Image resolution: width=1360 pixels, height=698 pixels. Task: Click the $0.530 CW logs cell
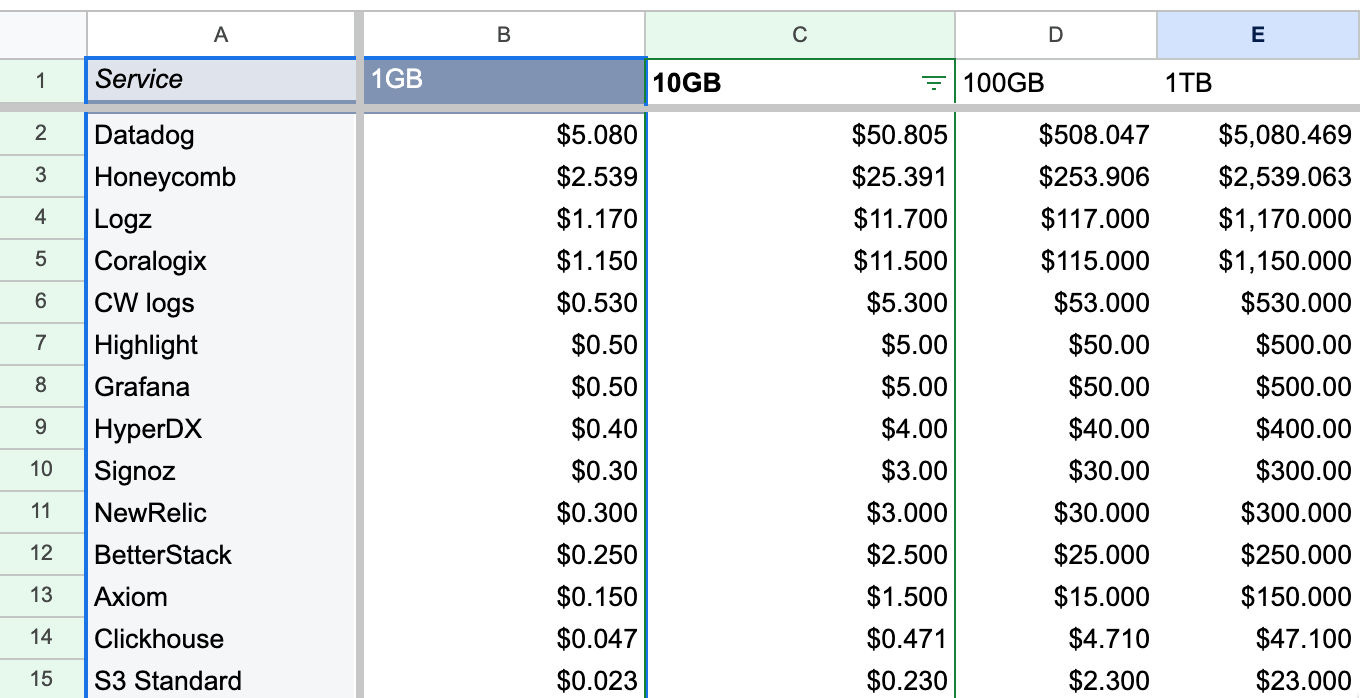click(x=505, y=302)
